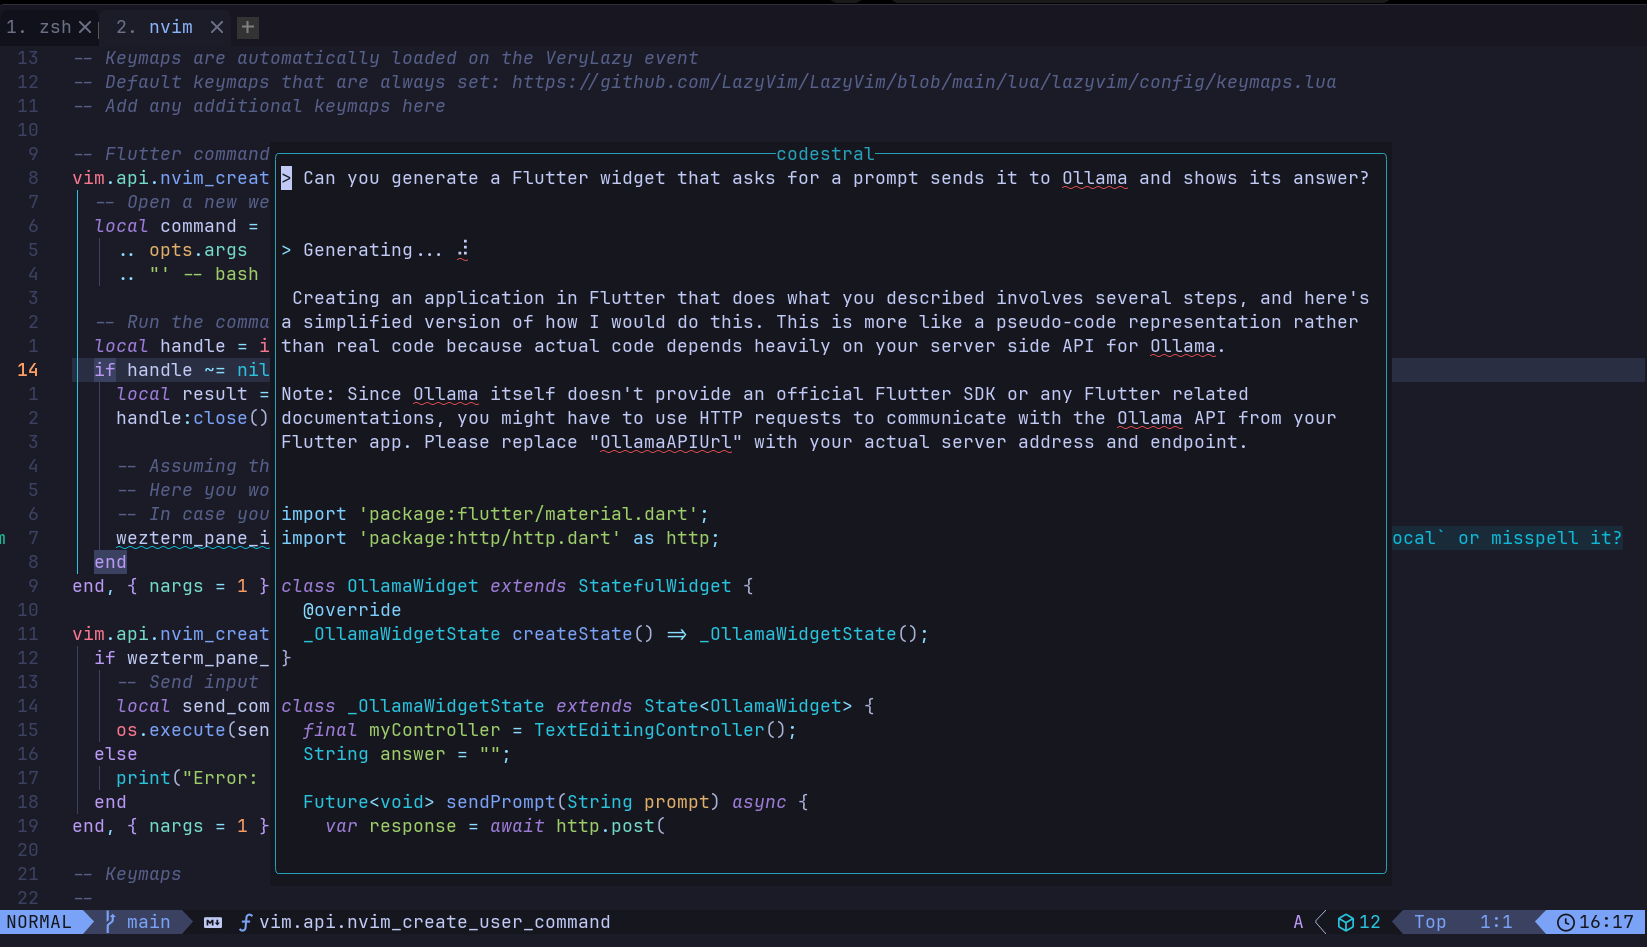
Task: Click the loading spinner next to Generating
Action: 463,250
